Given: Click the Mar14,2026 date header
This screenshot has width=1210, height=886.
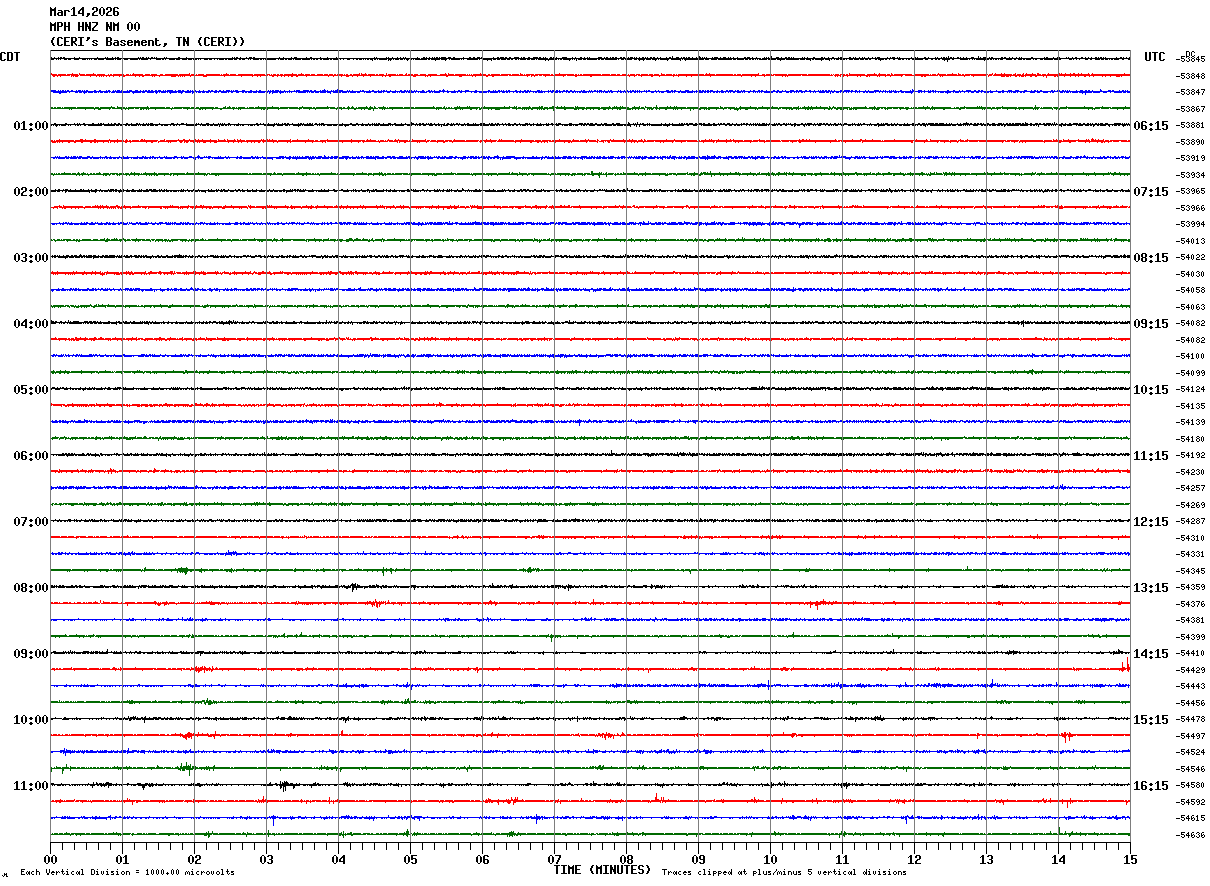Looking at the screenshot, I should [84, 12].
